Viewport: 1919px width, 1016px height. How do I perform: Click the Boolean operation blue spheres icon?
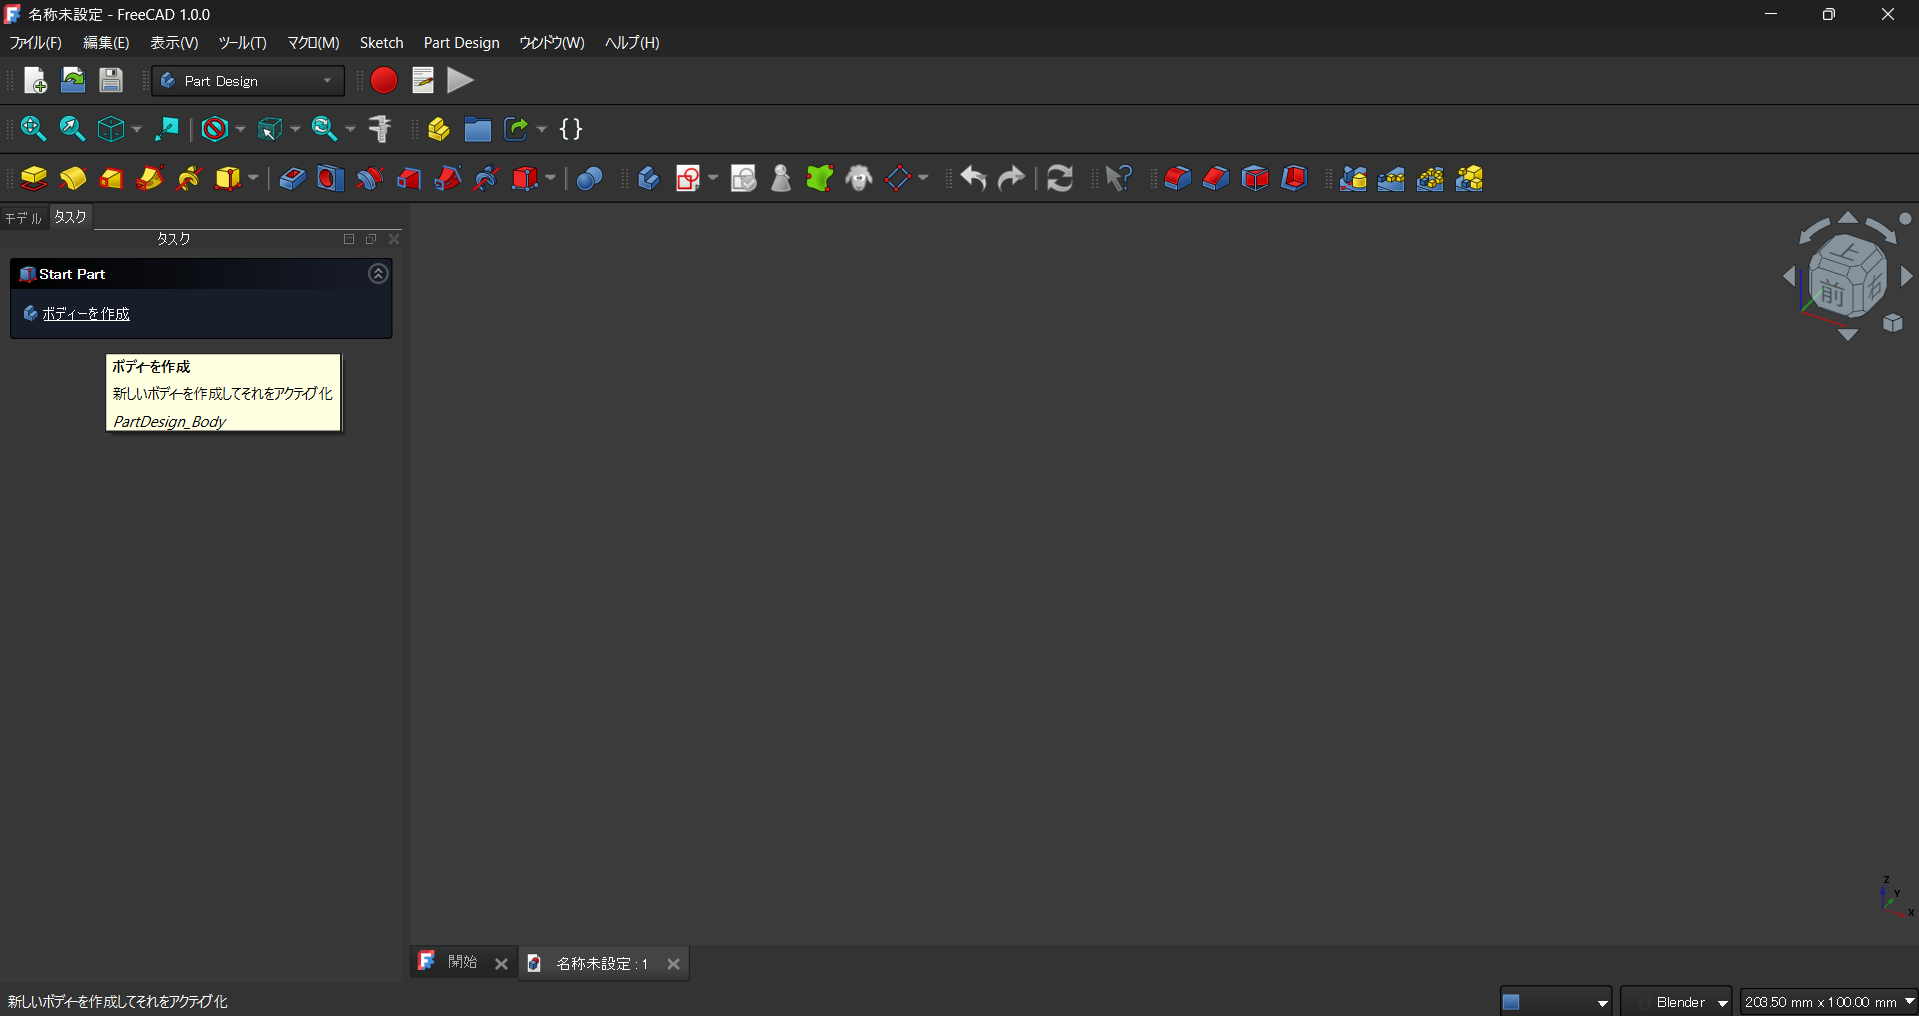pyautogui.click(x=590, y=179)
